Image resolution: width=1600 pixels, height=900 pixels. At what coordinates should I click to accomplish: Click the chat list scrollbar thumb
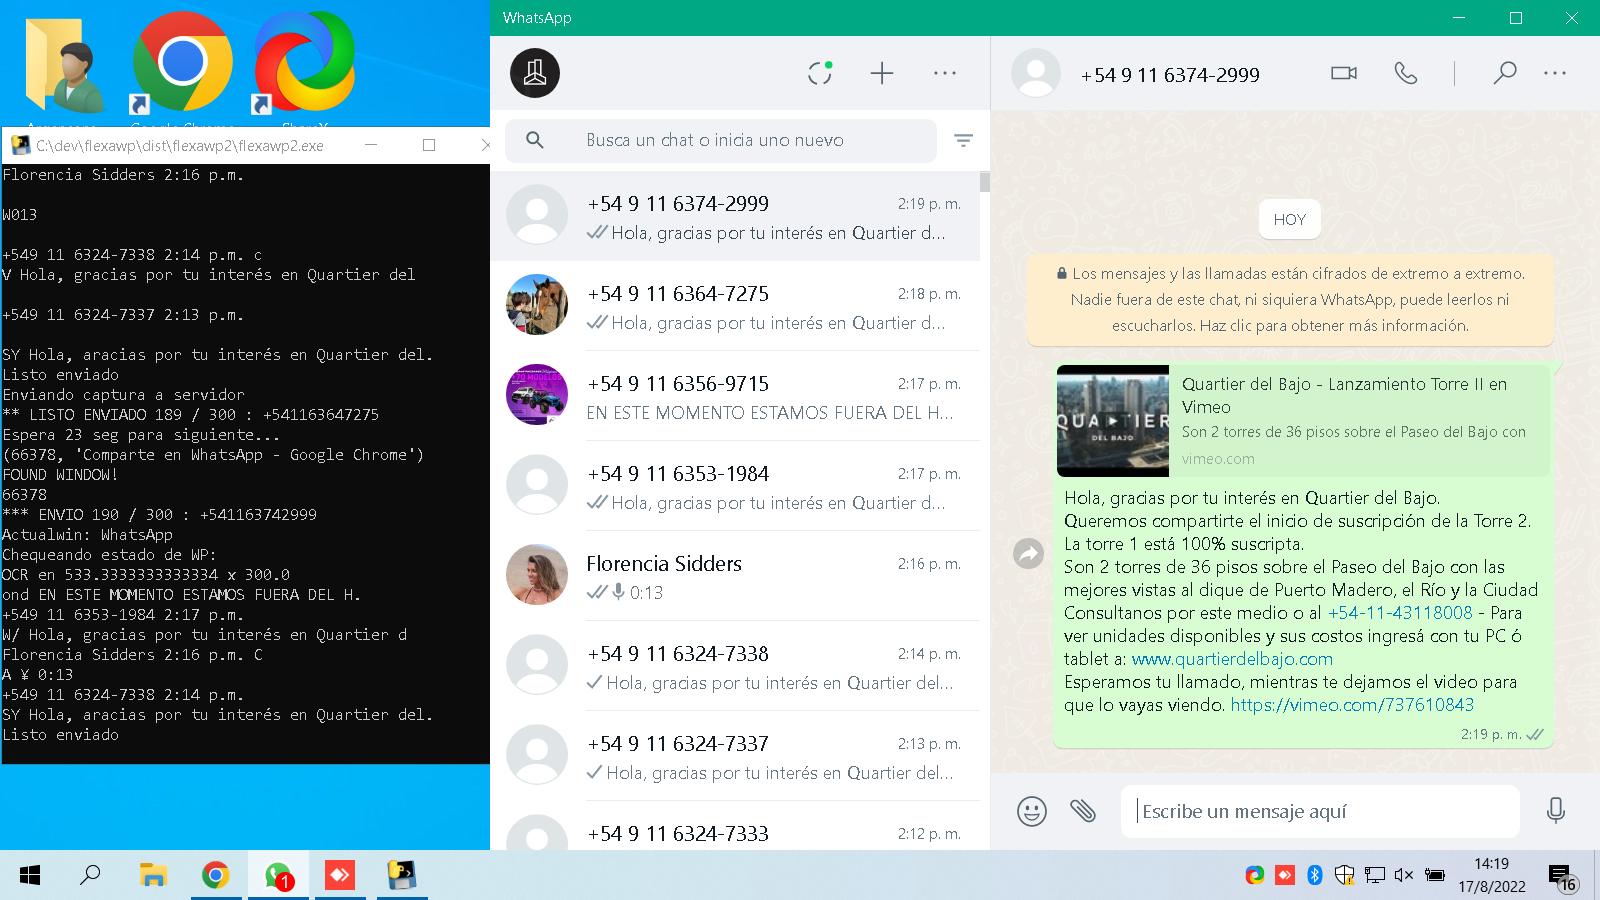pos(985,181)
